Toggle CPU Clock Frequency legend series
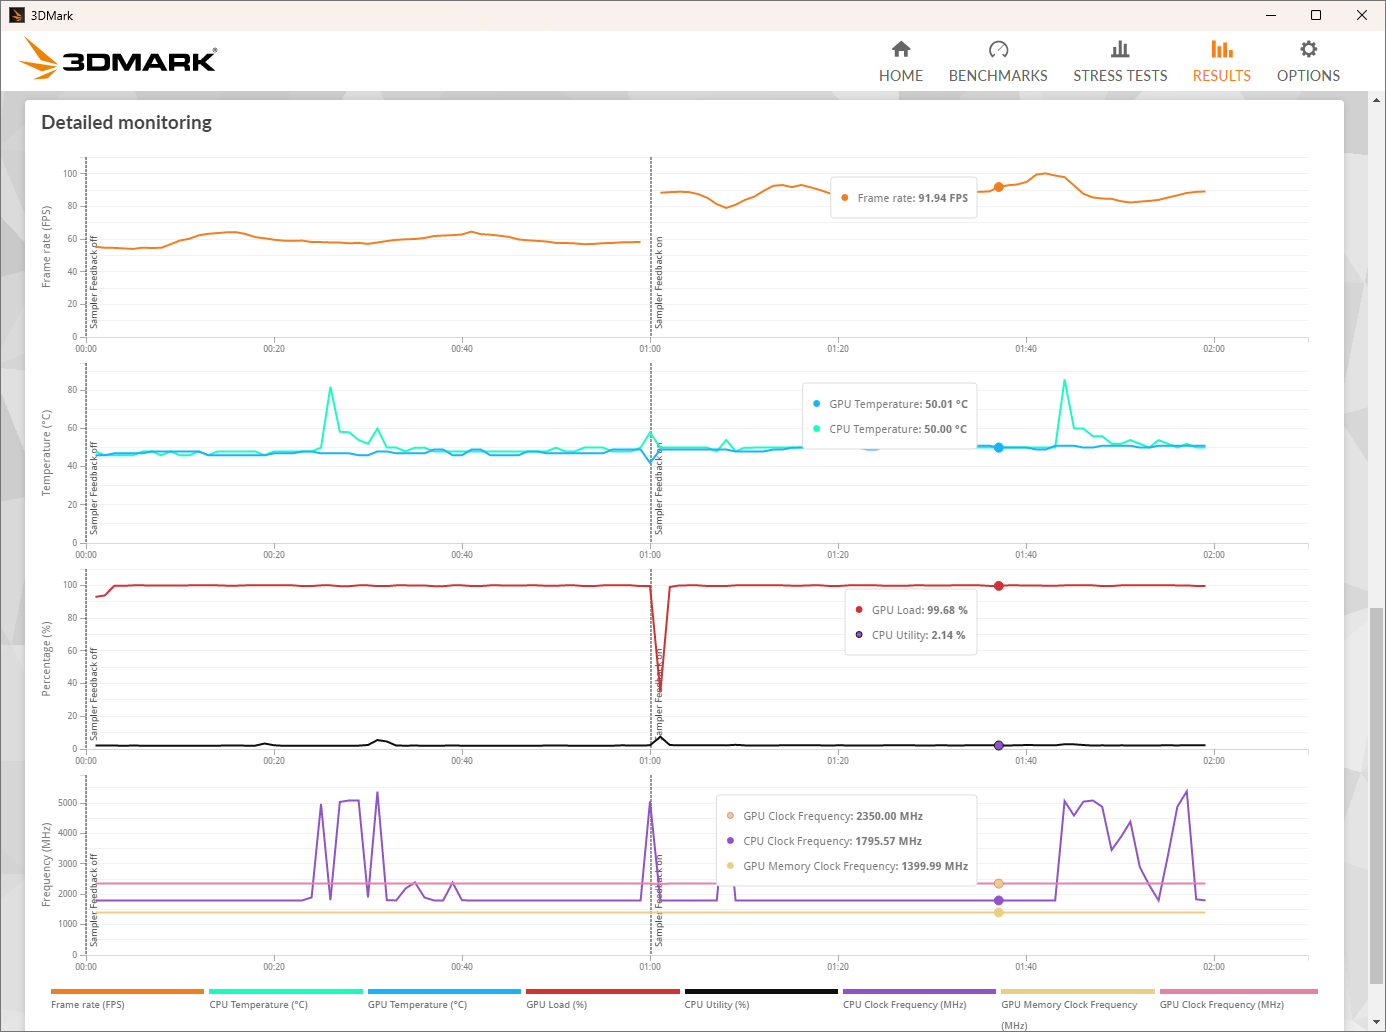The image size is (1386, 1032). [x=904, y=1004]
